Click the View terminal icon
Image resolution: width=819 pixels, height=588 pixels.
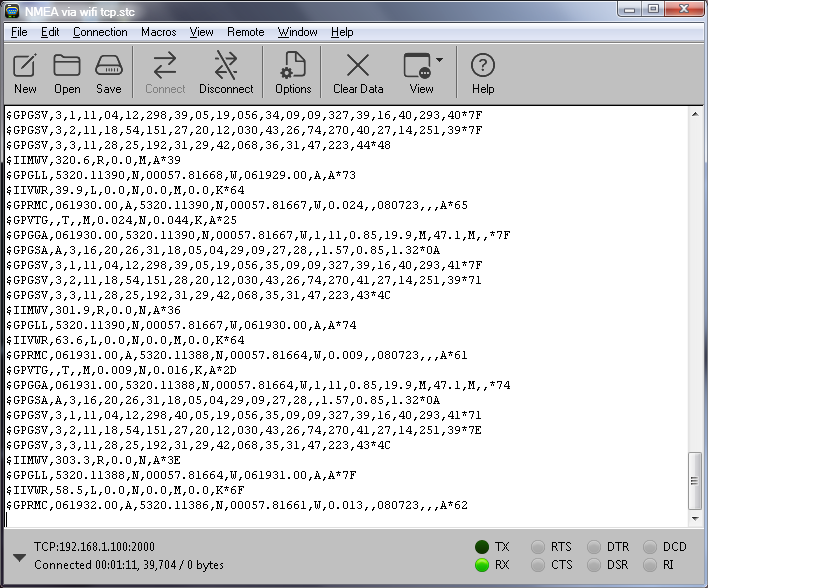pos(417,66)
